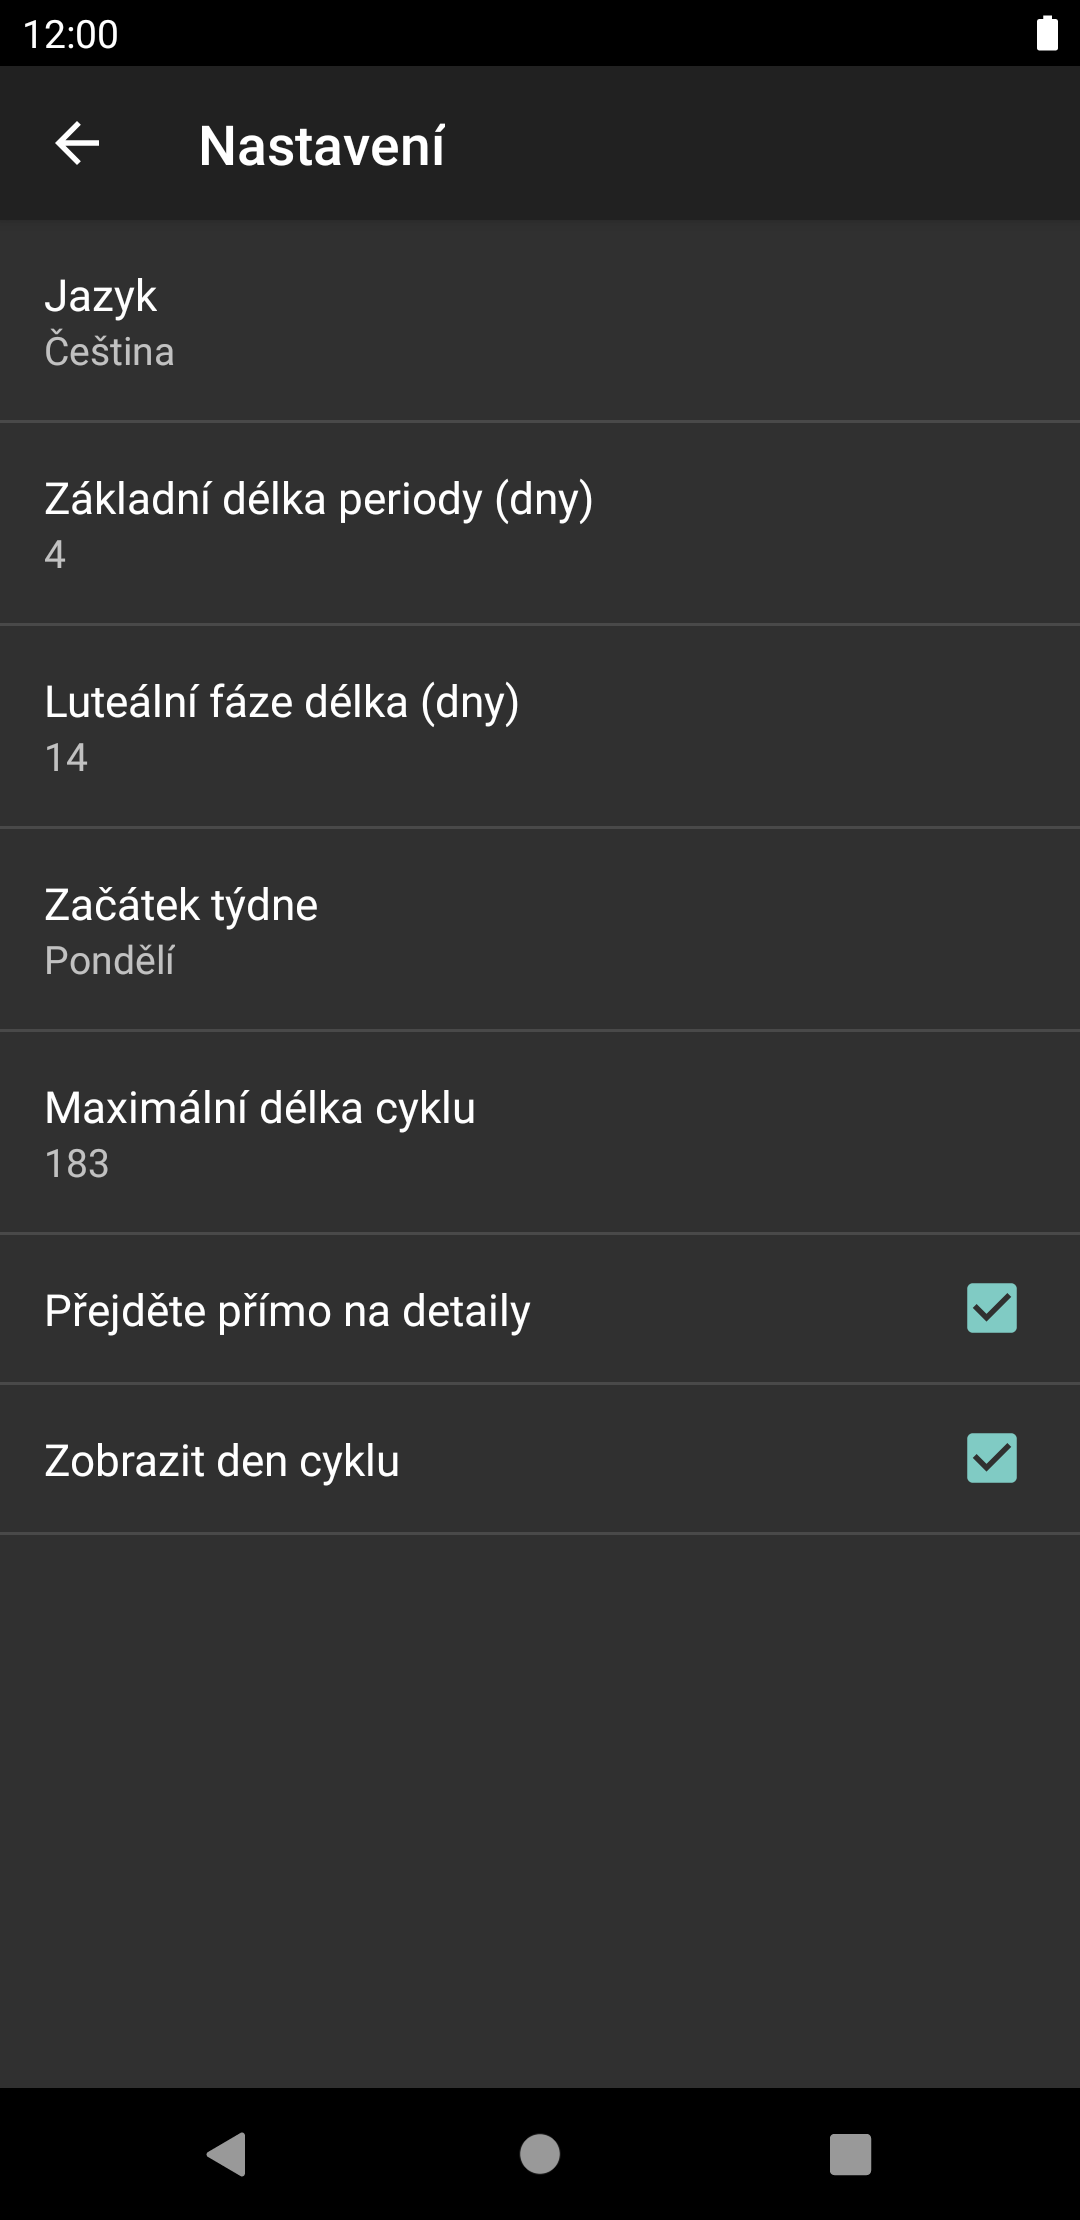
Task: Tap the Nastavení page title
Action: pyautogui.click(x=321, y=146)
